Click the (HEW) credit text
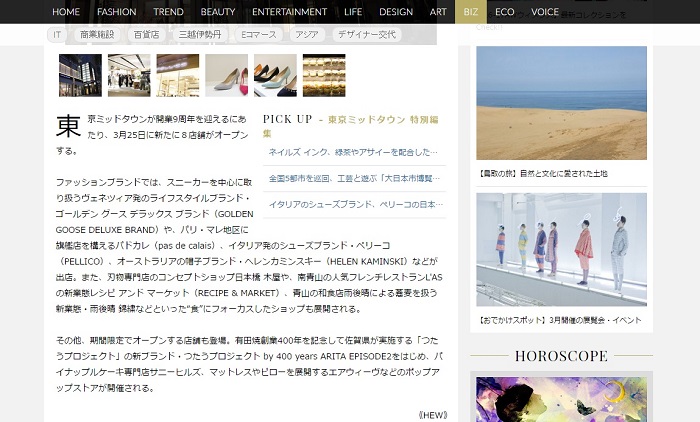The height and width of the screenshot is (422, 700). 433,415
